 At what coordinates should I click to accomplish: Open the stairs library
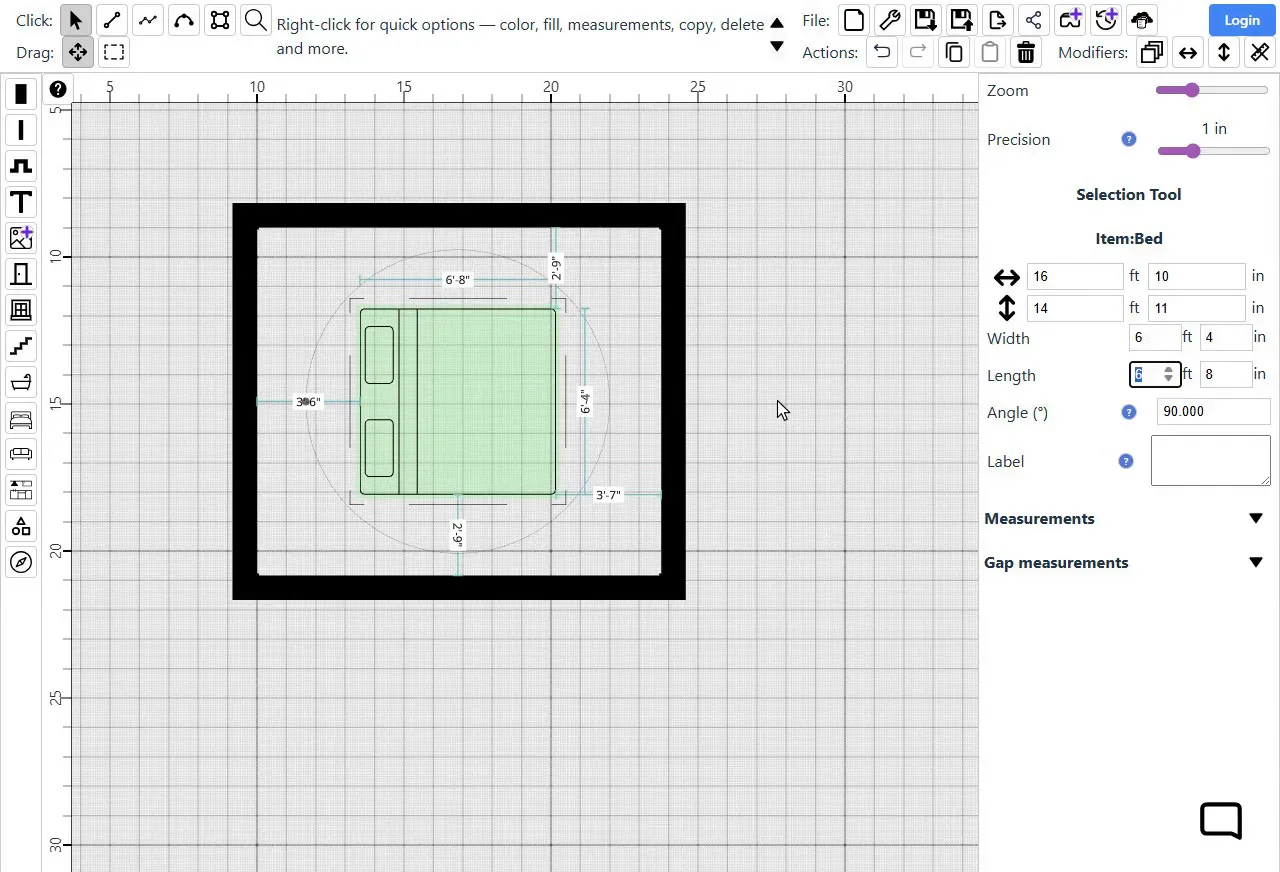click(21, 346)
